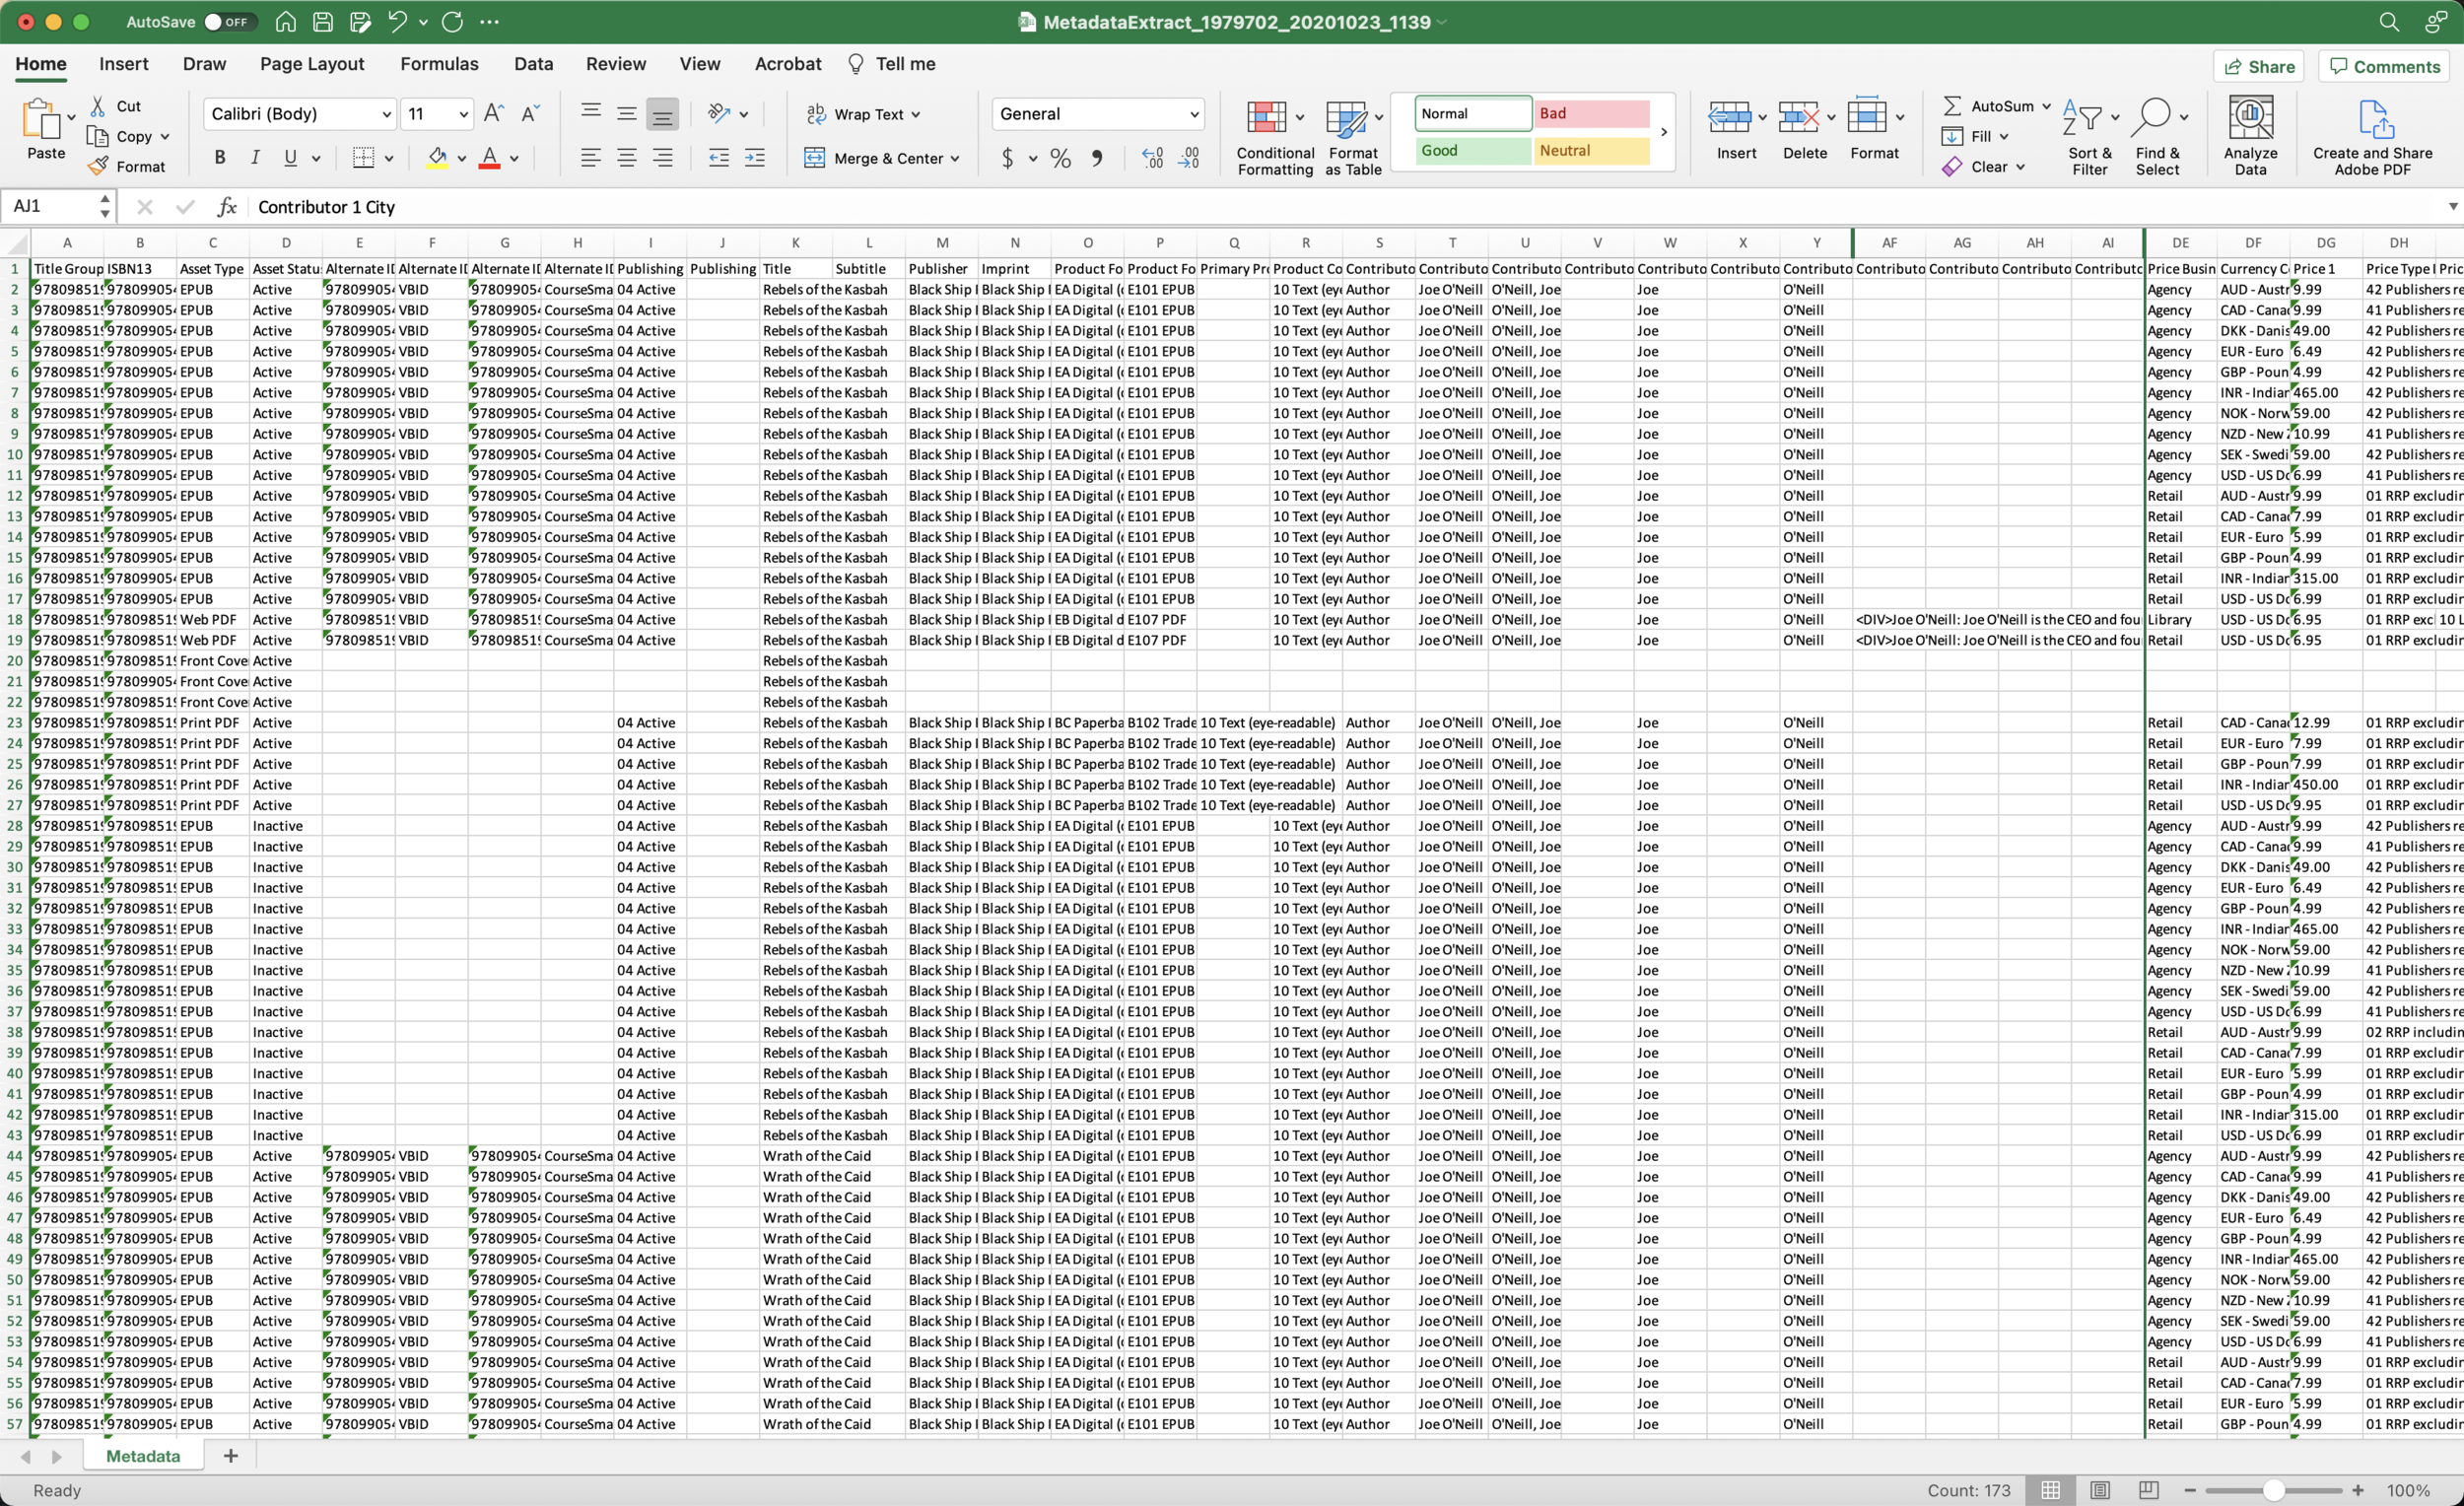Image resolution: width=2464 pixels, height=1506 pixels.
Task: Select the Metadata sheet tab
Action: point(142,1456)
